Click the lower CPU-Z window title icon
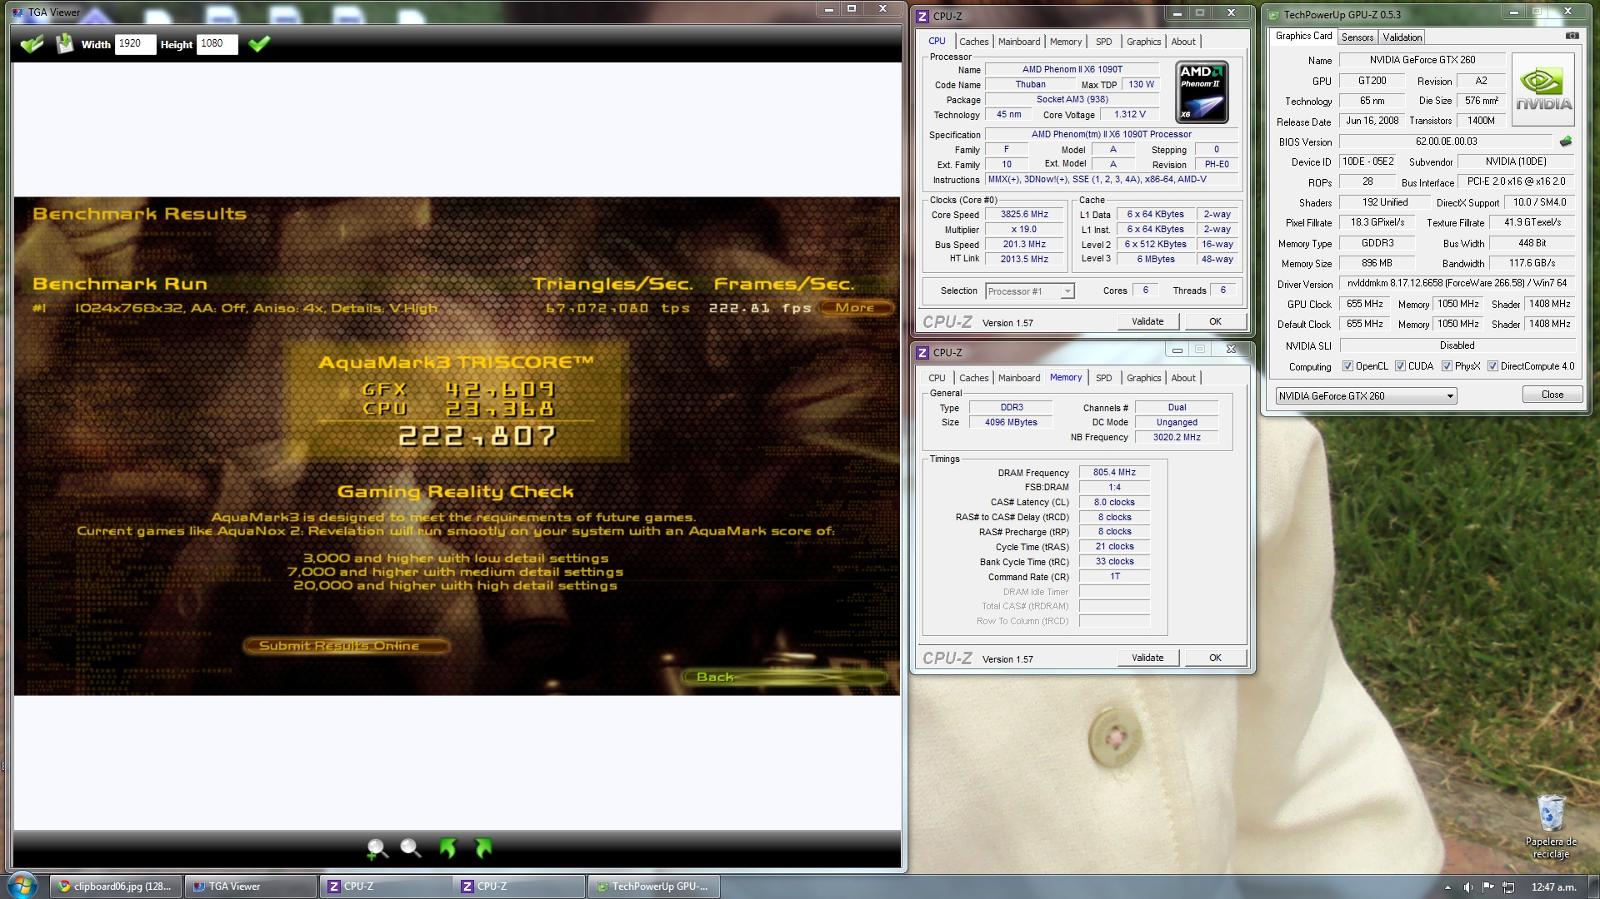The image size is (1600, 899). [923, 352]
